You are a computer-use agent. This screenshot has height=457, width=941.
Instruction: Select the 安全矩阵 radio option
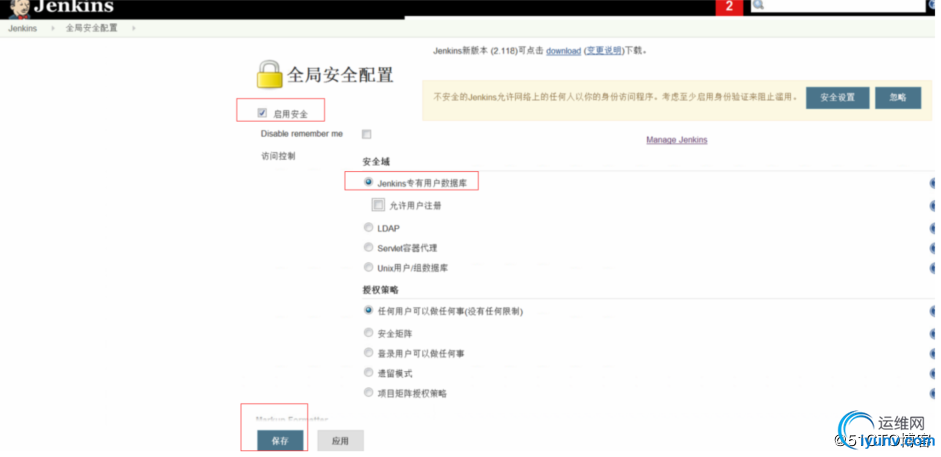(x=368, y=332)
